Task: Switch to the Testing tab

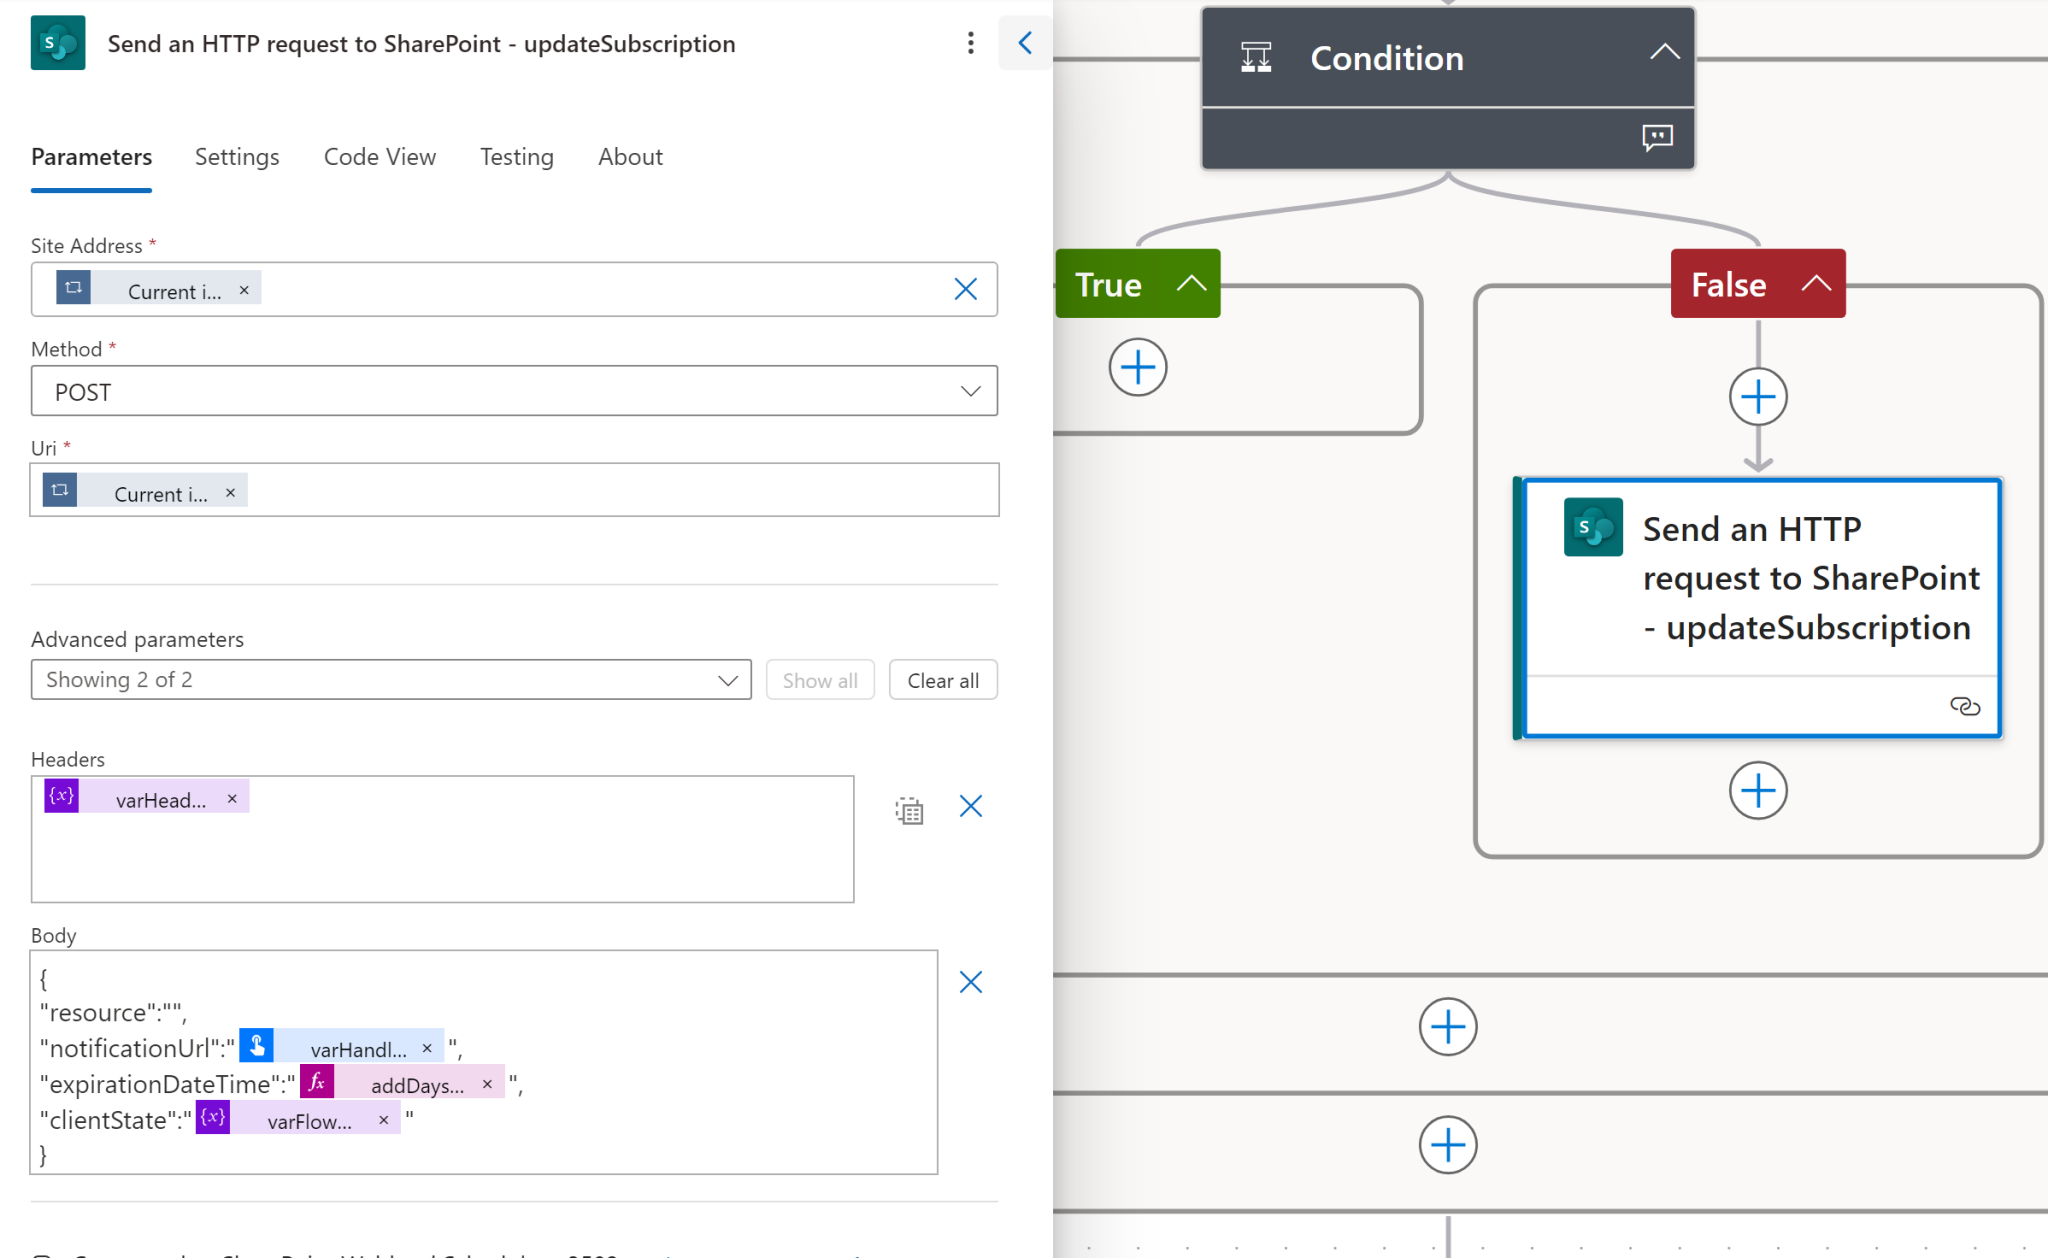Action: pos(516,157)
